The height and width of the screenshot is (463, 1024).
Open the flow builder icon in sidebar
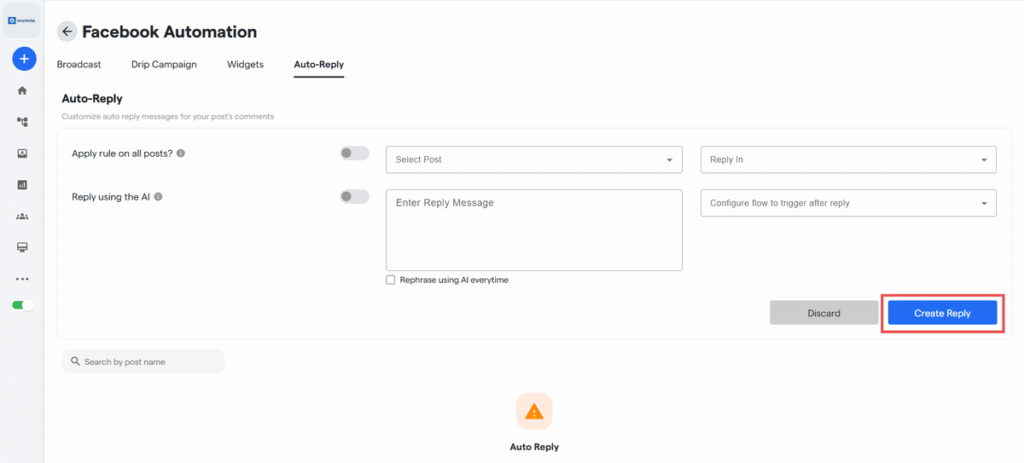pos(22,122)
